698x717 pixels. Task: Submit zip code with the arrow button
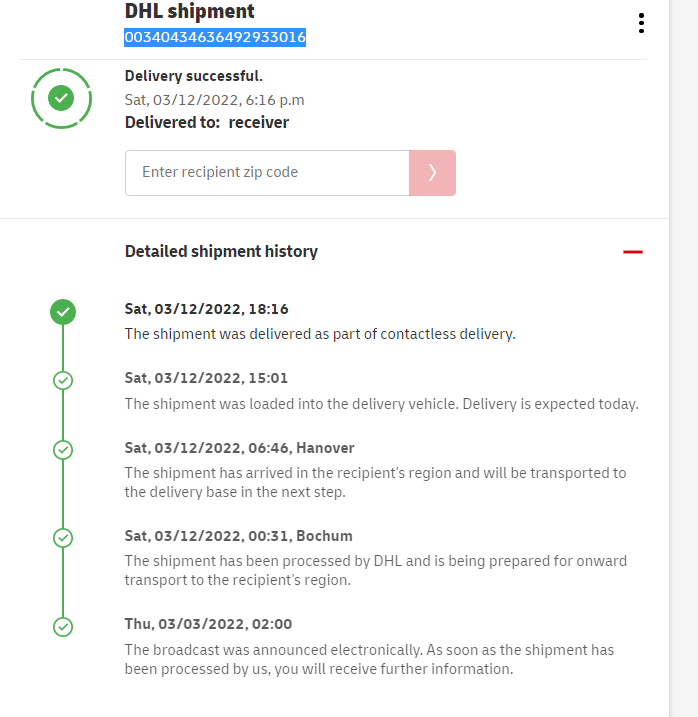tap(432, 172)
